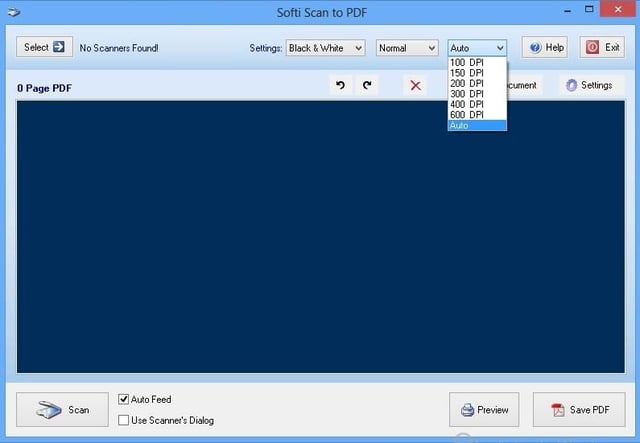Viewport: 640px width, 443px height.
Task: Maximize the Softi Scan to PDF window
Action: [589, 10]
